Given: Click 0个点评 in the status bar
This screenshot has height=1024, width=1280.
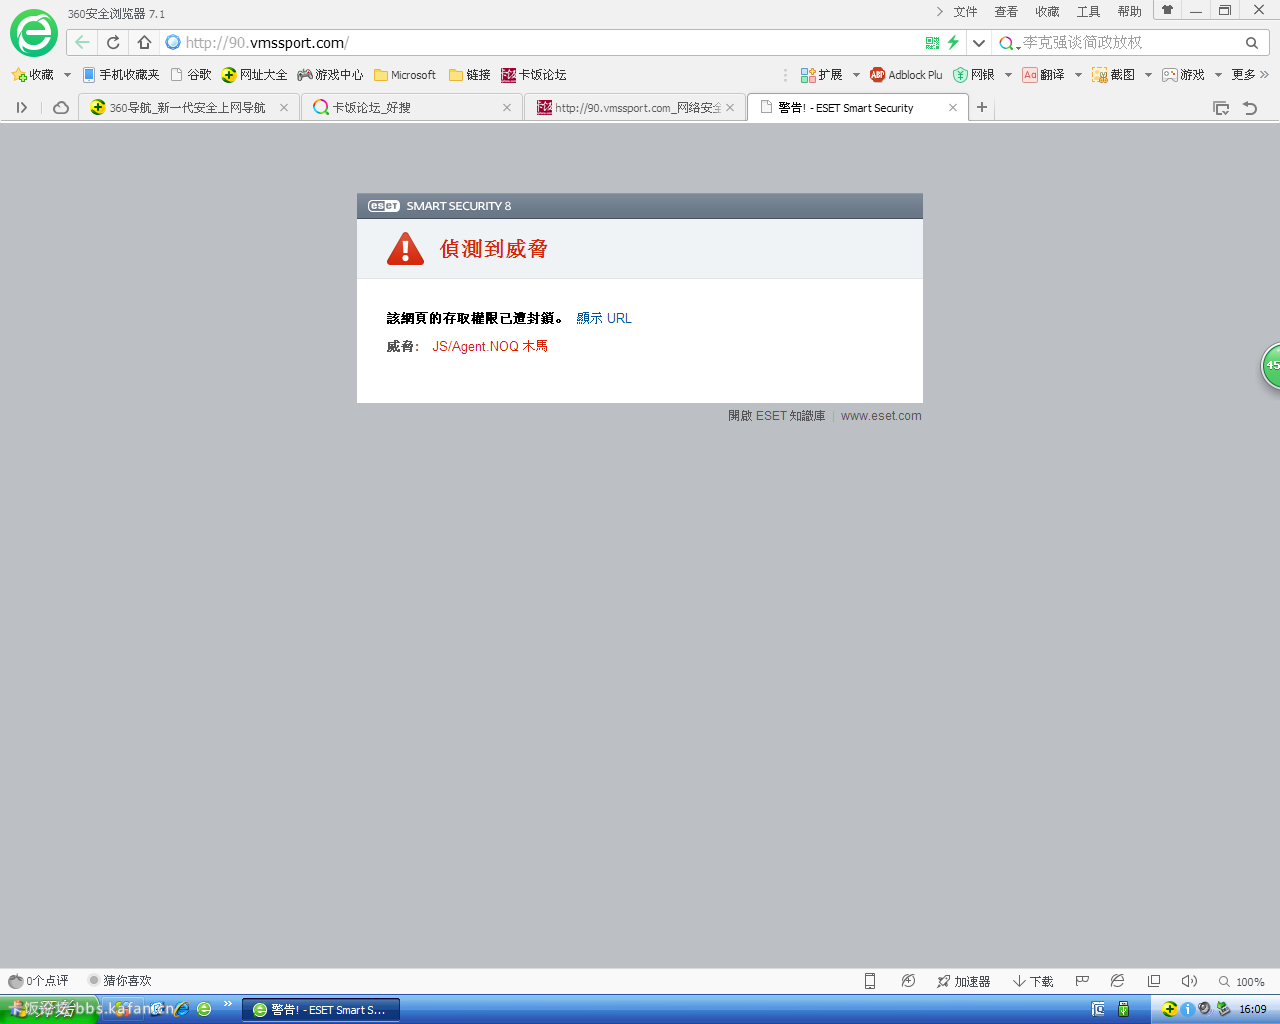Looking at the screenshot, I should (x=39, y=981).
